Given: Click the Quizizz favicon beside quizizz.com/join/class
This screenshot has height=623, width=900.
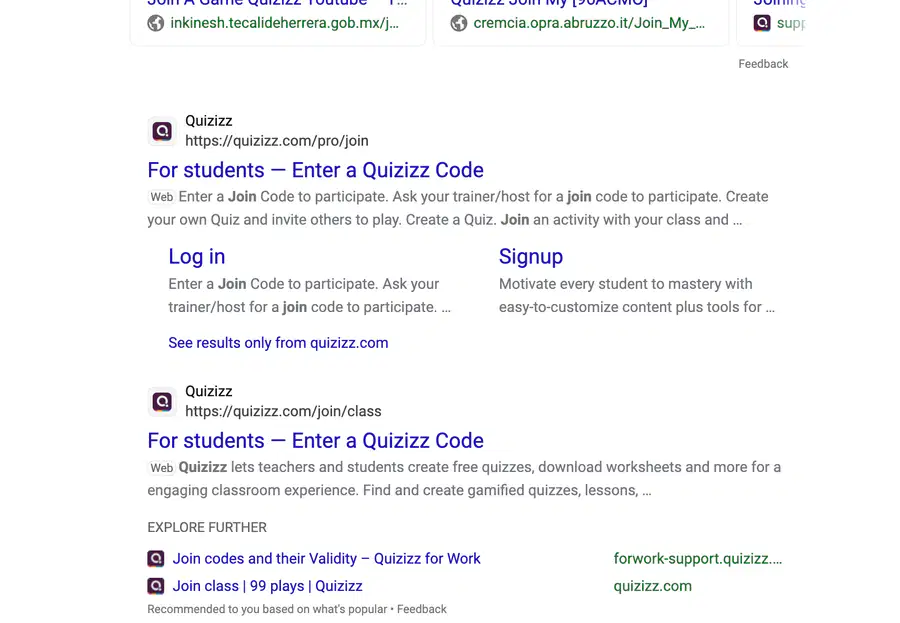Looking at the screenshot, I should pyautogui.click(x=162, y=401).
